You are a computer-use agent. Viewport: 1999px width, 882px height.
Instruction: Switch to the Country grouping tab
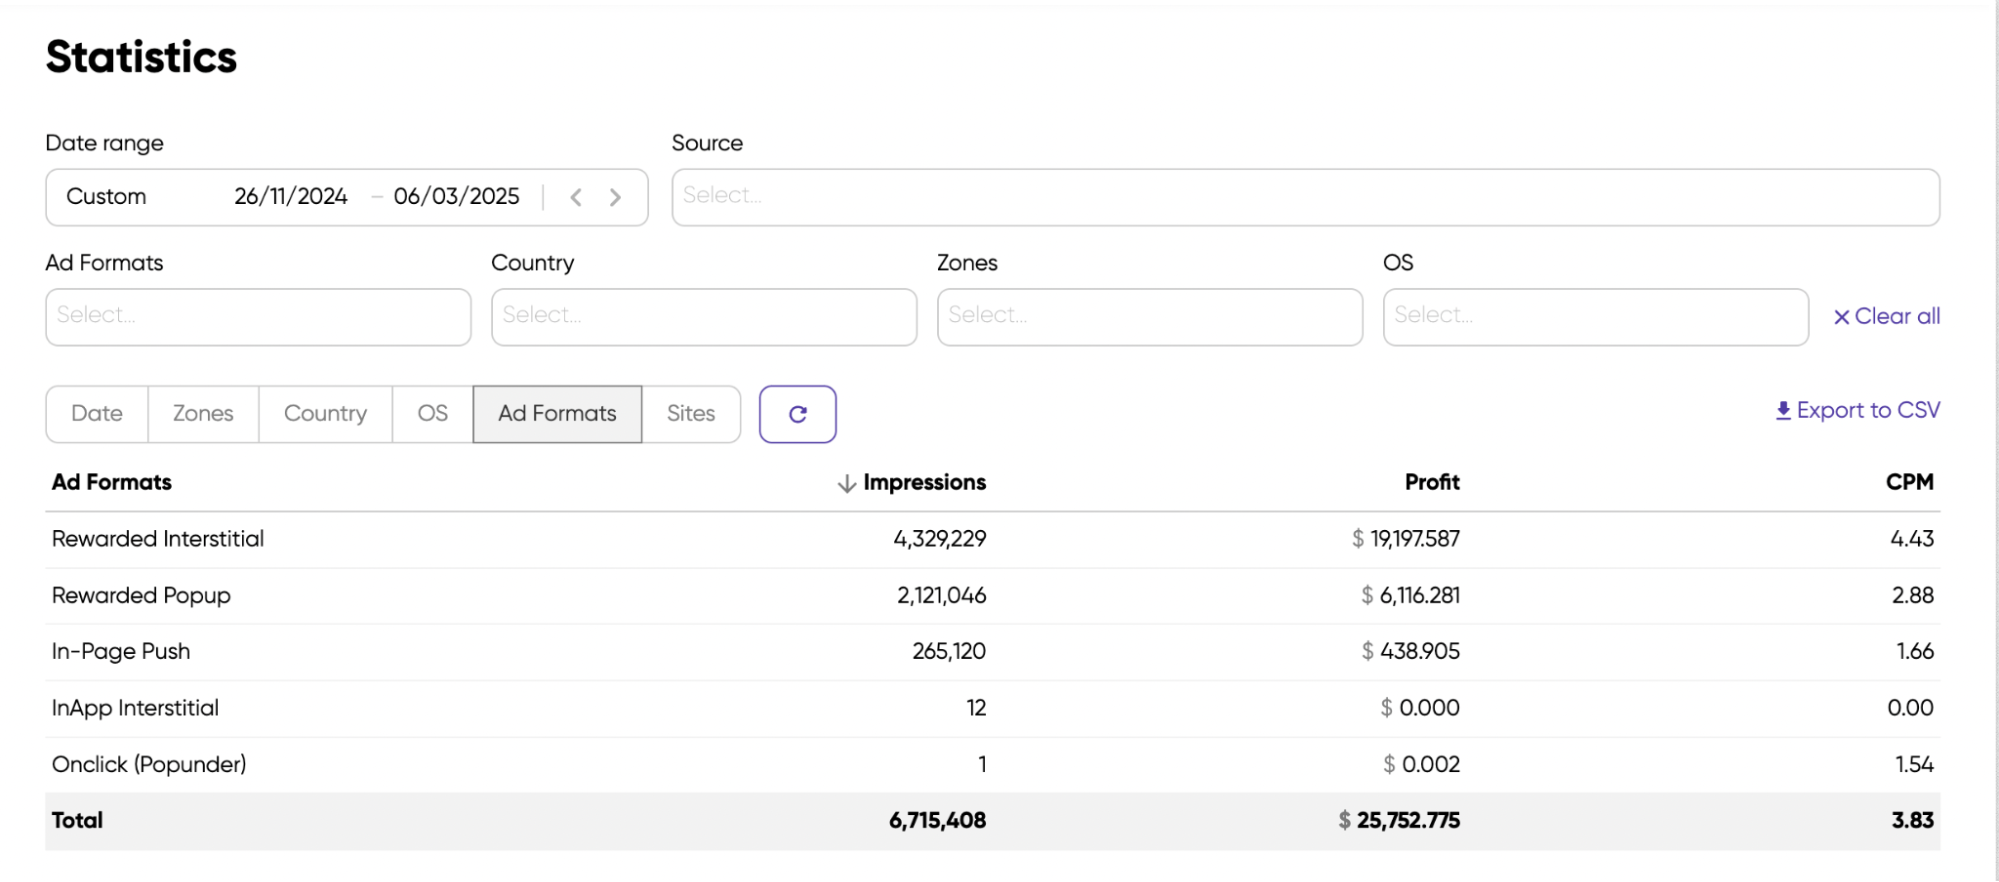tap(325, 414)
